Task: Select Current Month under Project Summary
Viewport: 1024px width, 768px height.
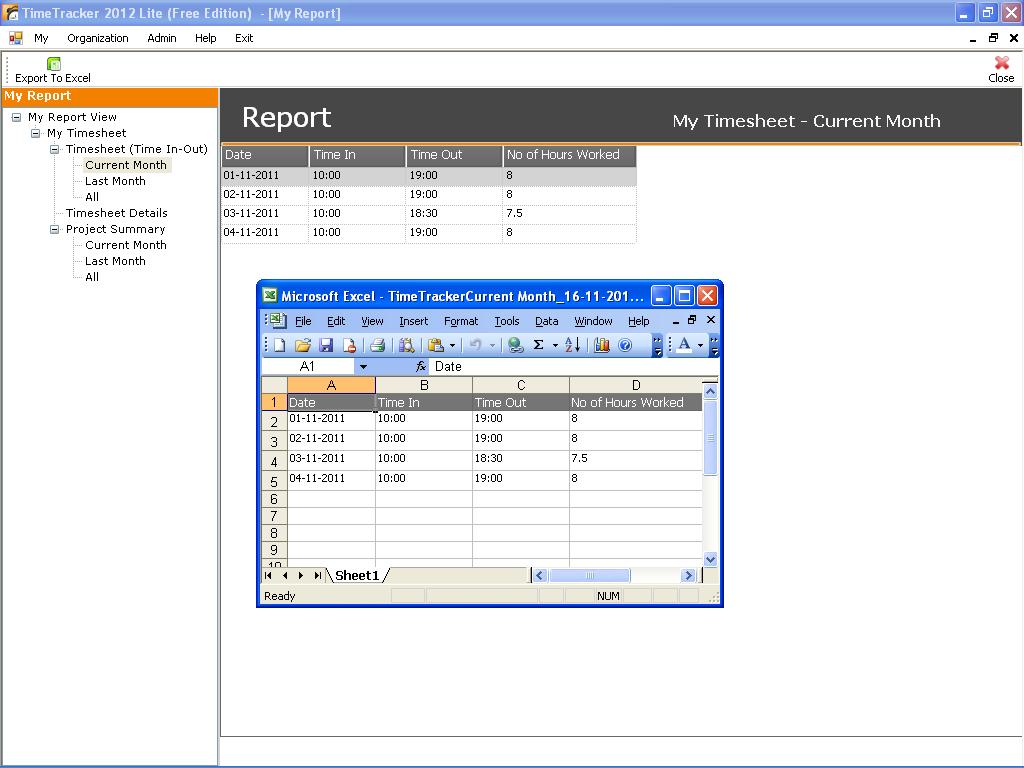Action: 126,245
